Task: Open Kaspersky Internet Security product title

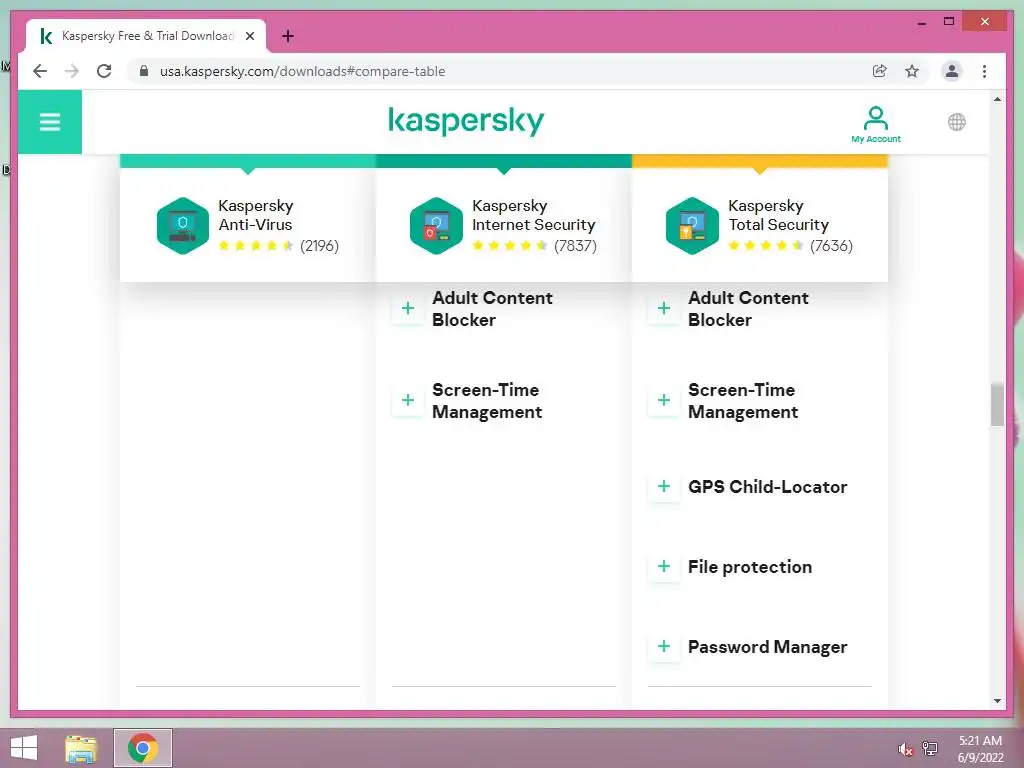Action: [x=534, y=215]
